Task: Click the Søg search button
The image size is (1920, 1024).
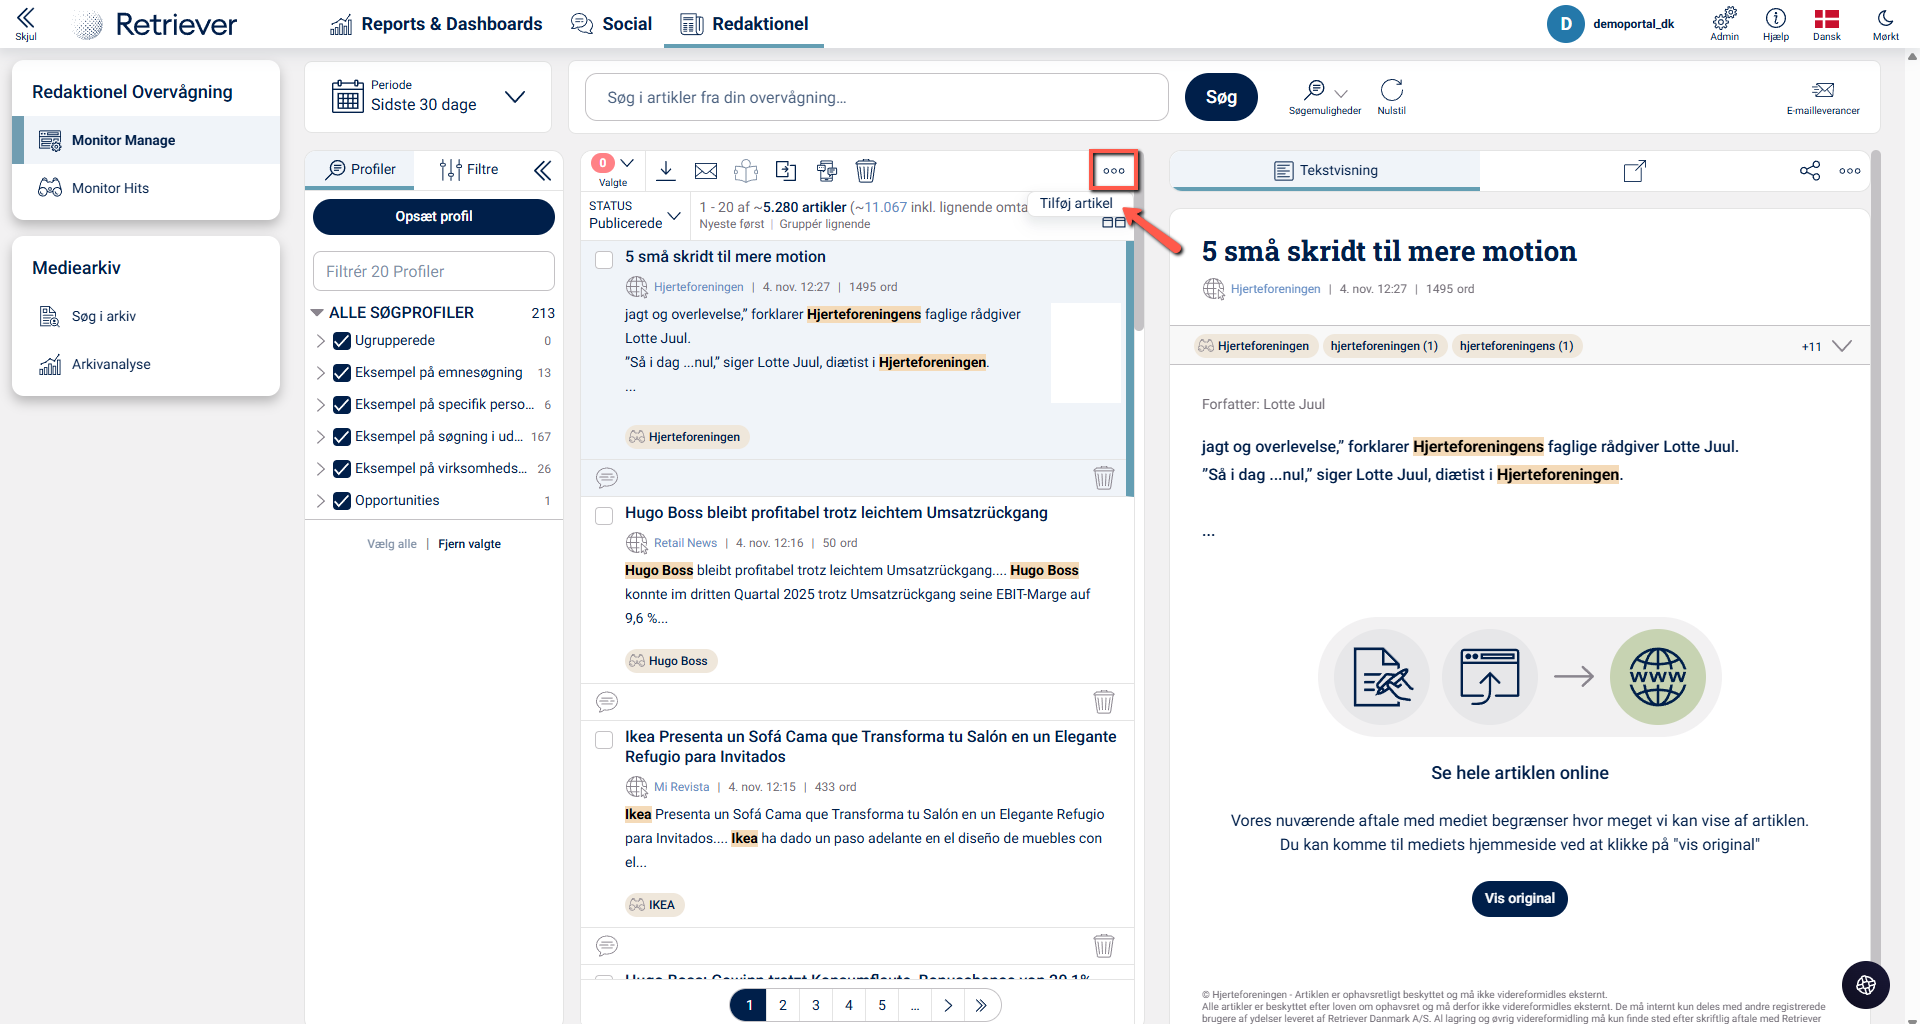Action: point(1221,97)
